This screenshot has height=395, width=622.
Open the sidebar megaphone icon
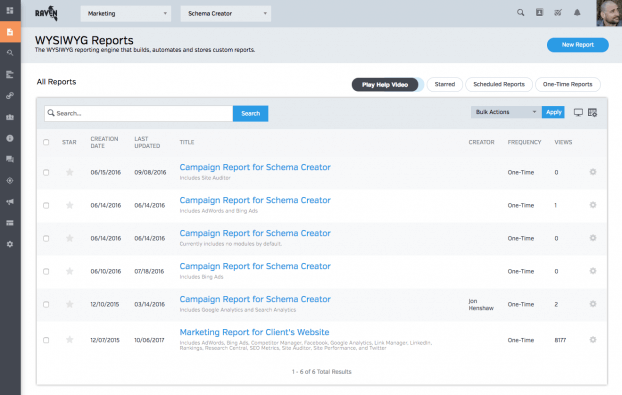(10, 201)
